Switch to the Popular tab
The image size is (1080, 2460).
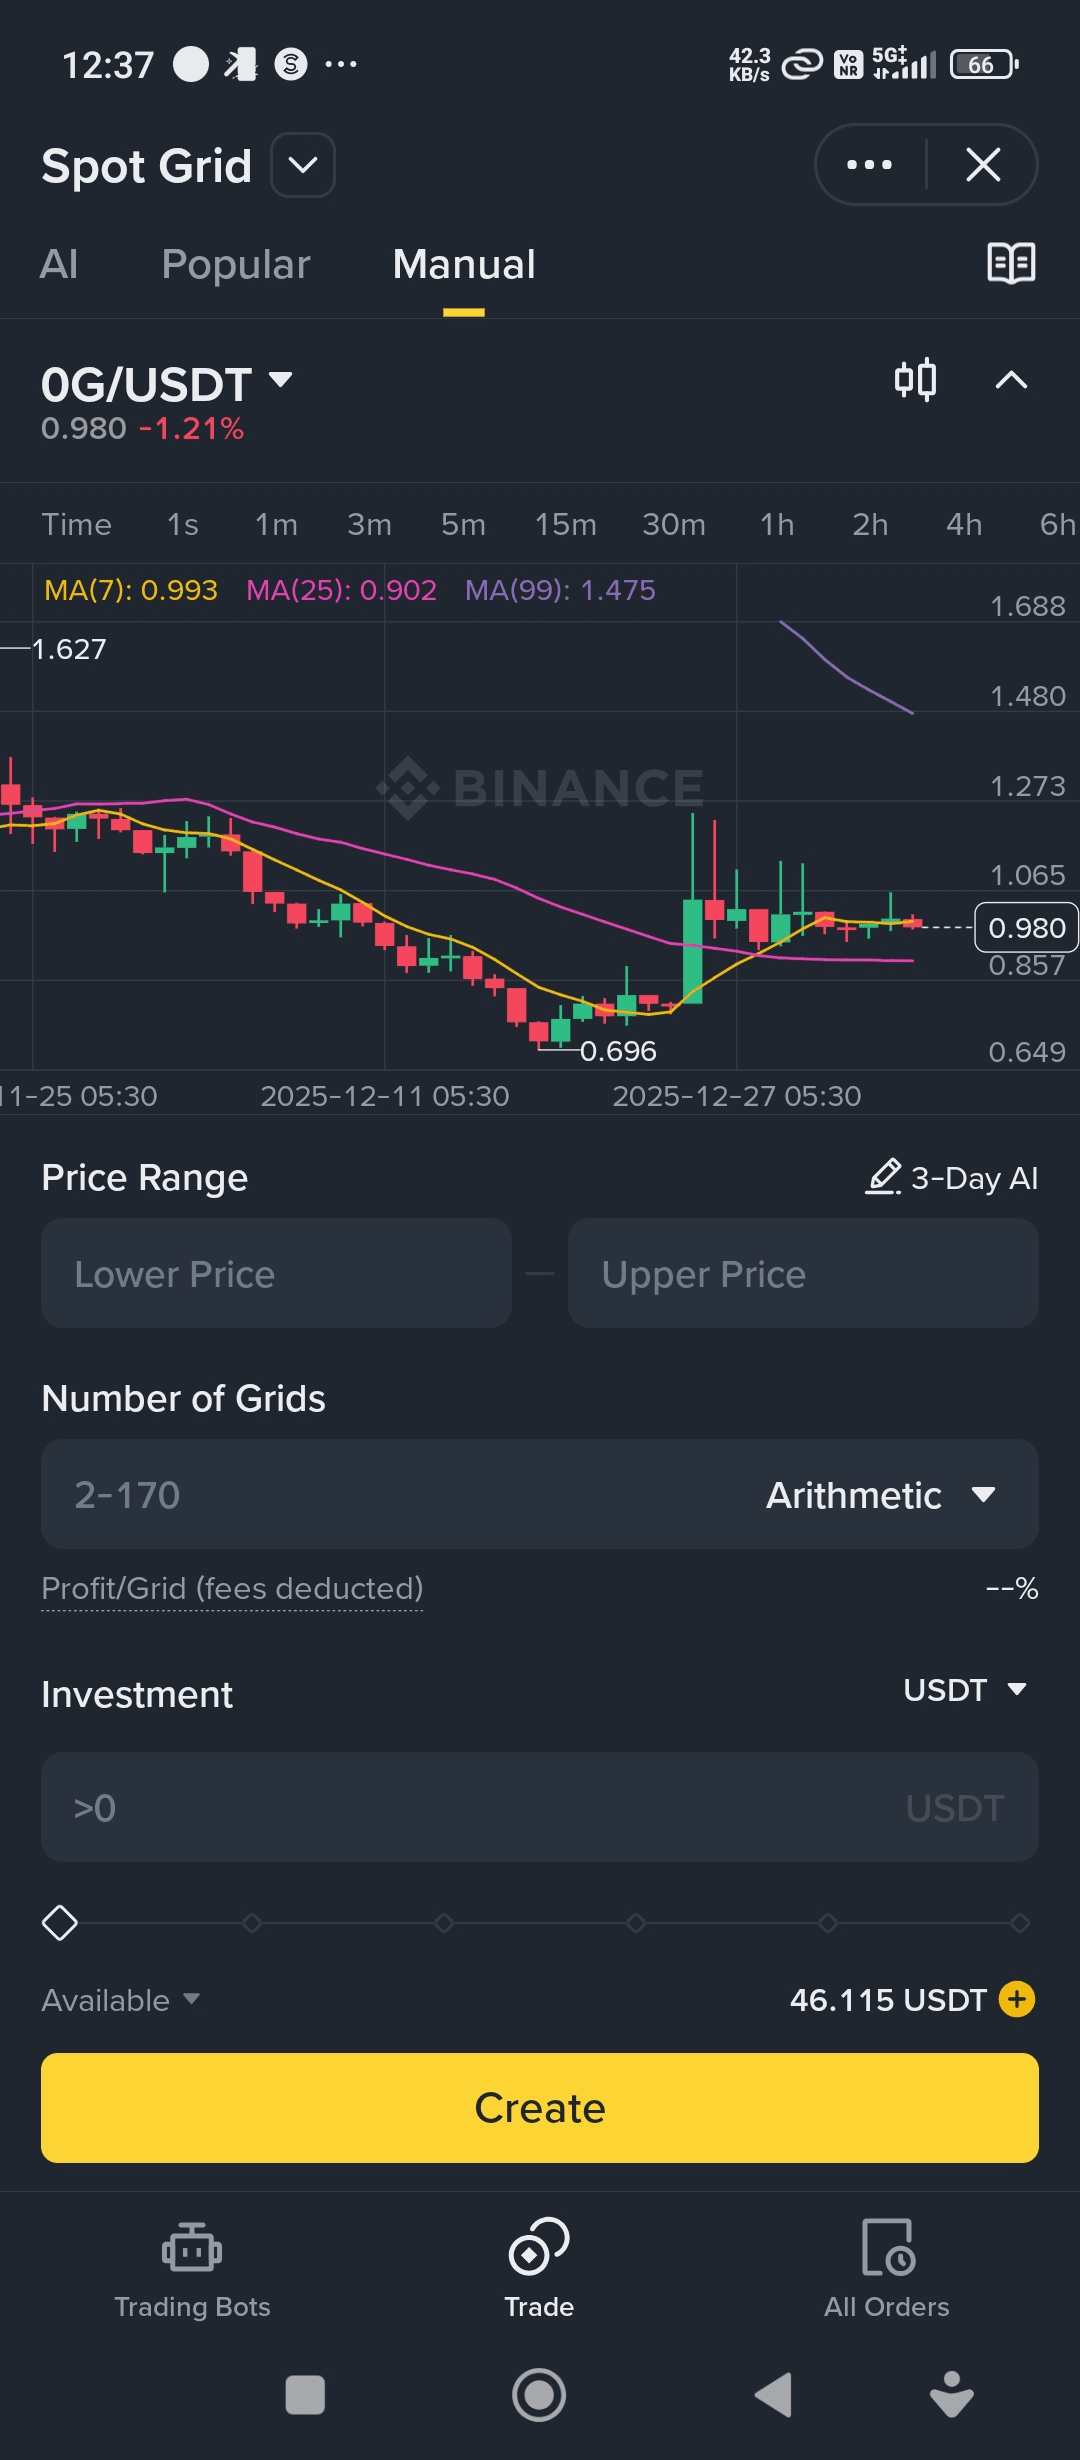[x=236, y=265]
